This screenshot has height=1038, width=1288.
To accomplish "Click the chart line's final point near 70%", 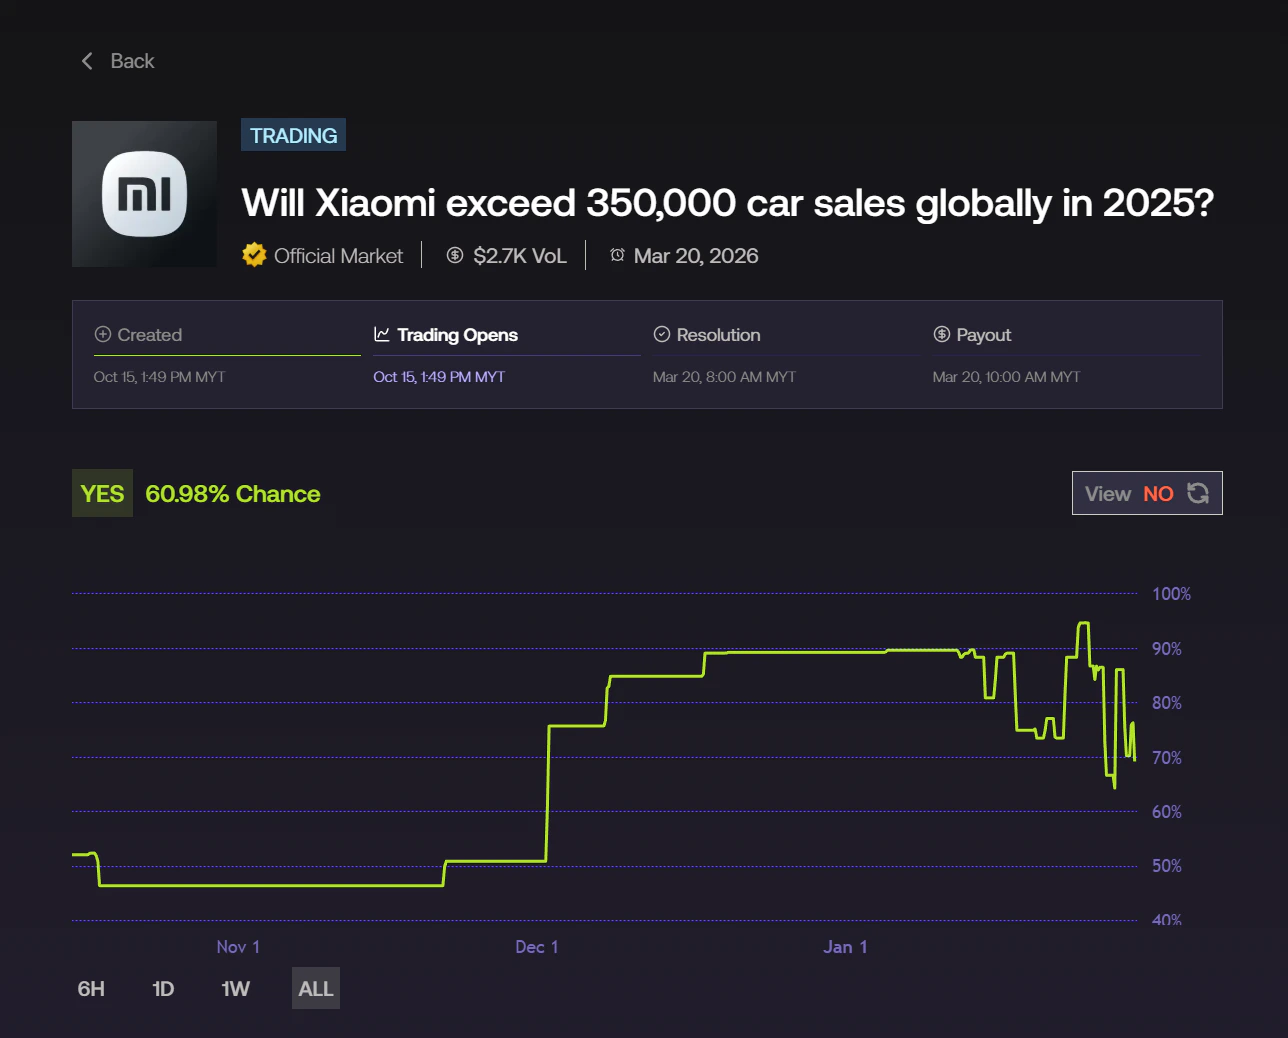I will (x=1135, y=760).
